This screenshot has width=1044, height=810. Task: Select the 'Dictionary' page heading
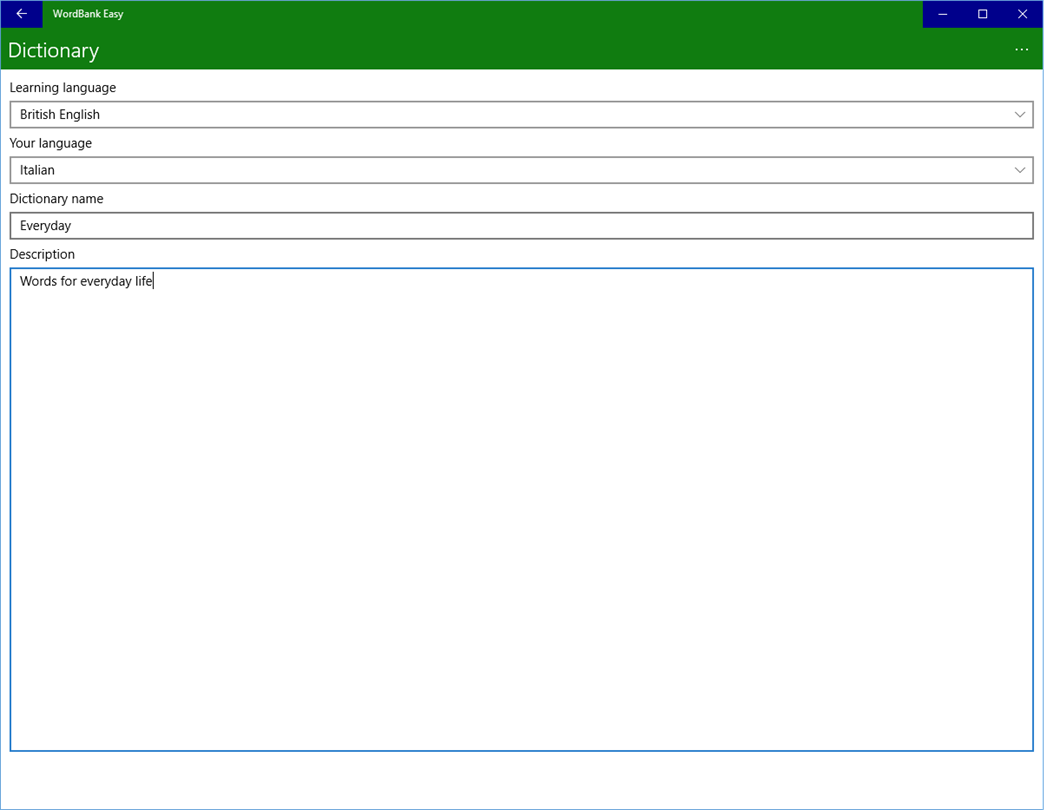coord(53,51)
